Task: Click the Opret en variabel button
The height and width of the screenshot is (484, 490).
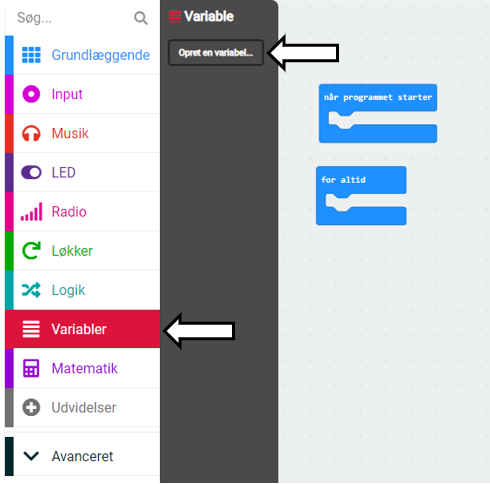Action: 216,53
